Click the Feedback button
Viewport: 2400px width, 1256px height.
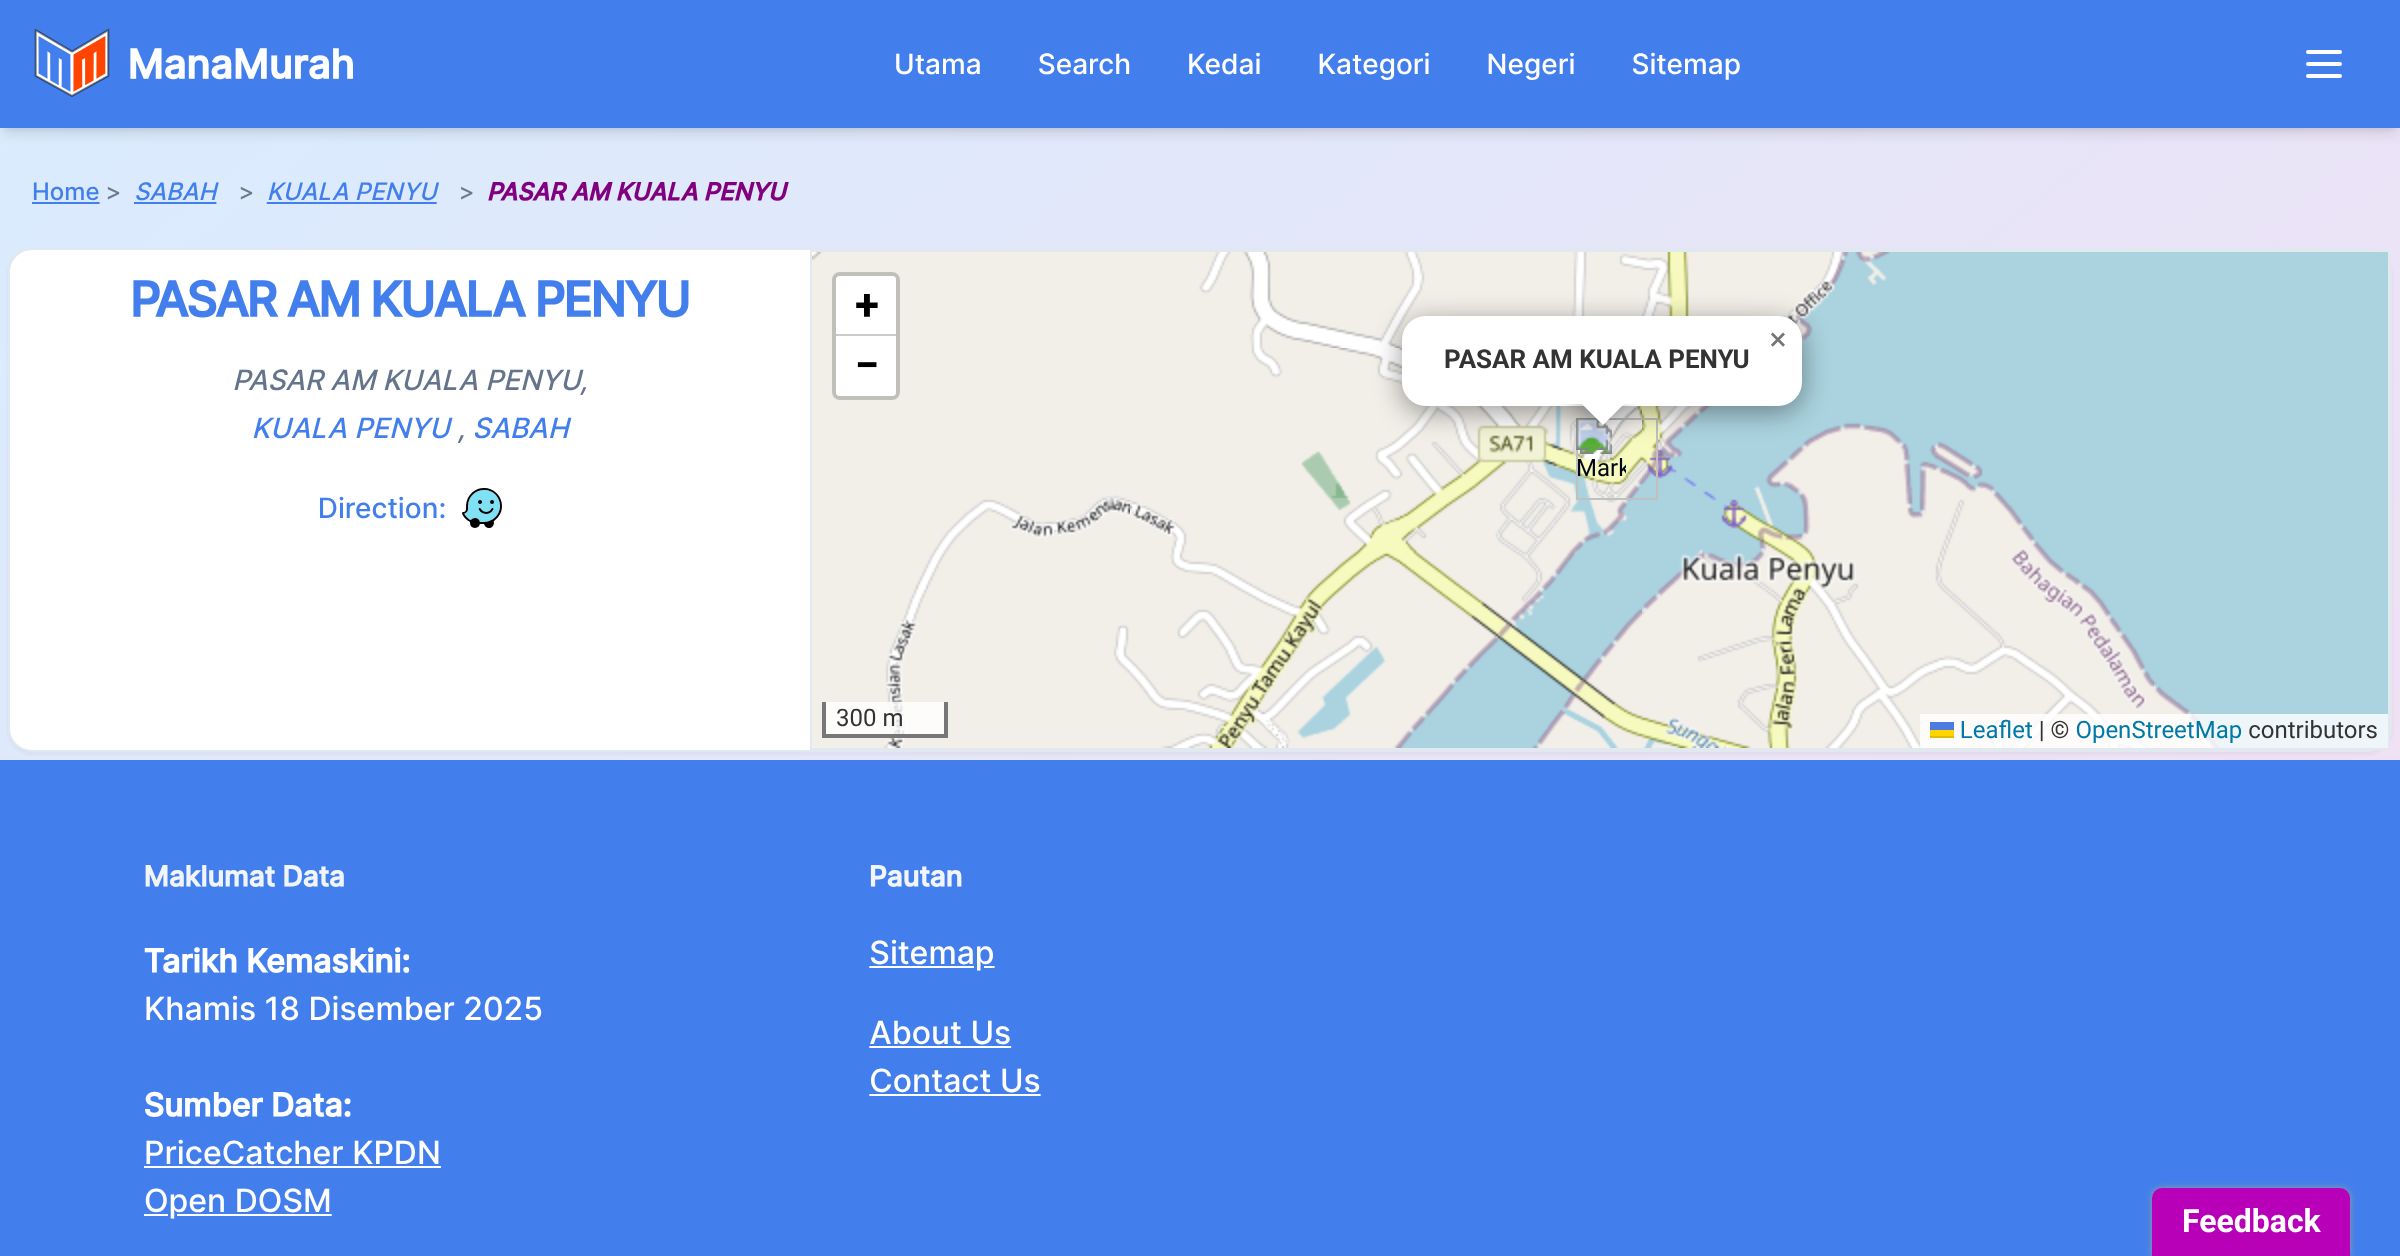[x=2250, y=1220]
